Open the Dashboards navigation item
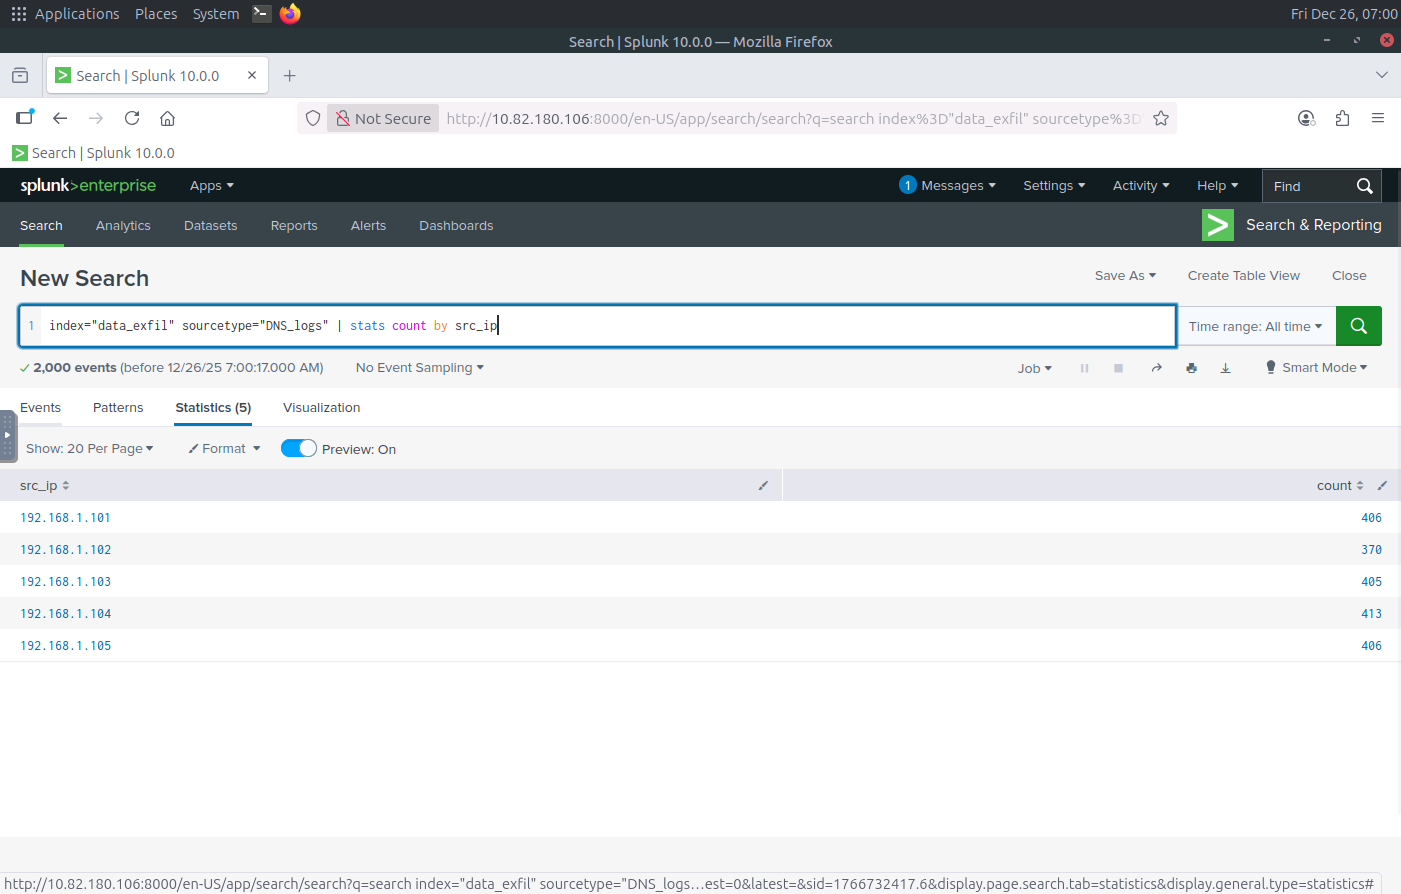Image resolution: width=1401 pixels, height=894 pixels. (456, 226)
